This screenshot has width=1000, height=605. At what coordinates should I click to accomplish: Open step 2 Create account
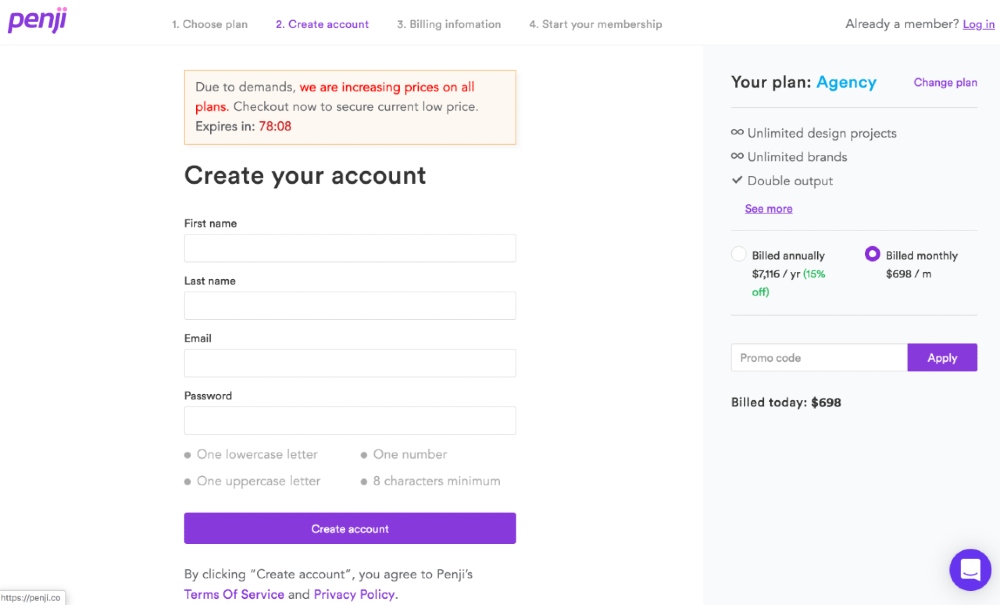(322, 24)
